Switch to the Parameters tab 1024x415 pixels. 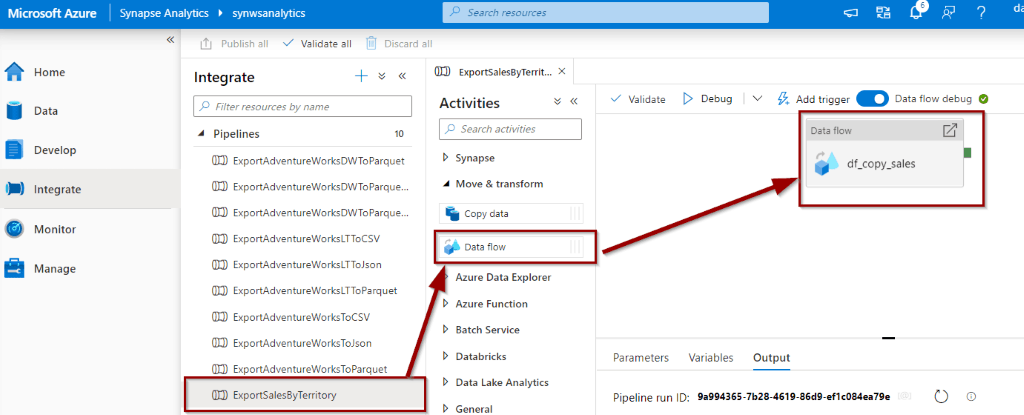(x=641, y=357)
